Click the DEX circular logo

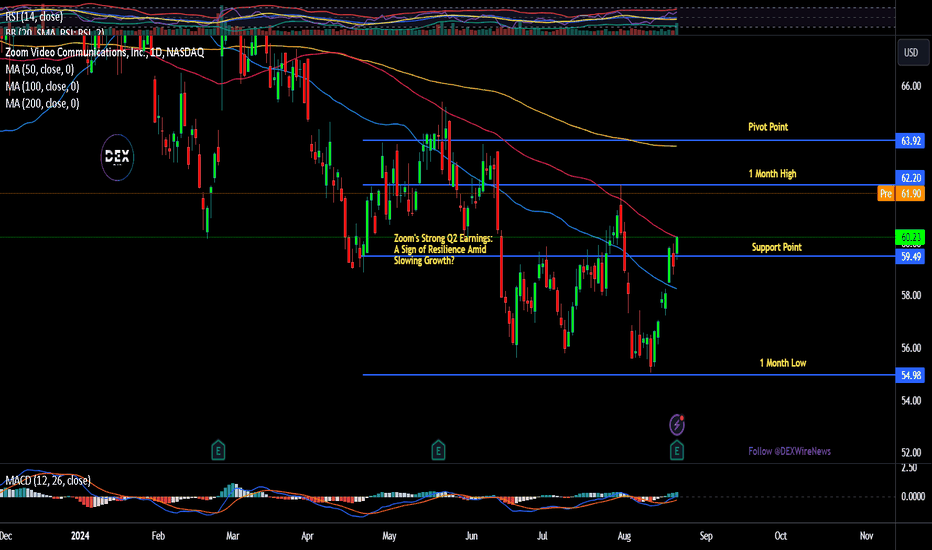point(117,157)
